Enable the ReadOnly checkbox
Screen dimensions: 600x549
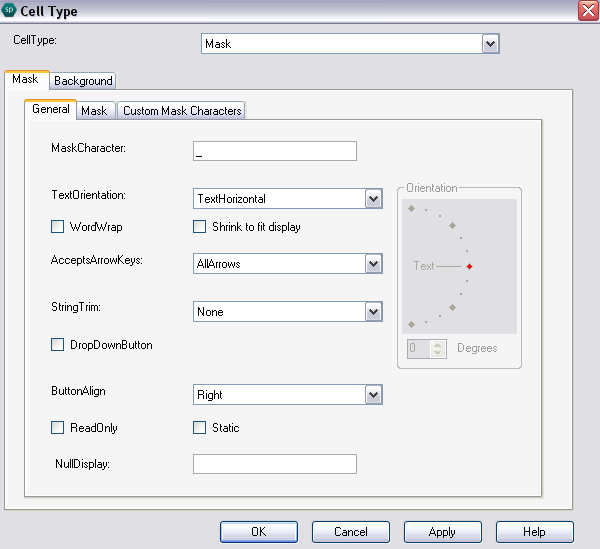pyautogui.click(x=57, y=427)
